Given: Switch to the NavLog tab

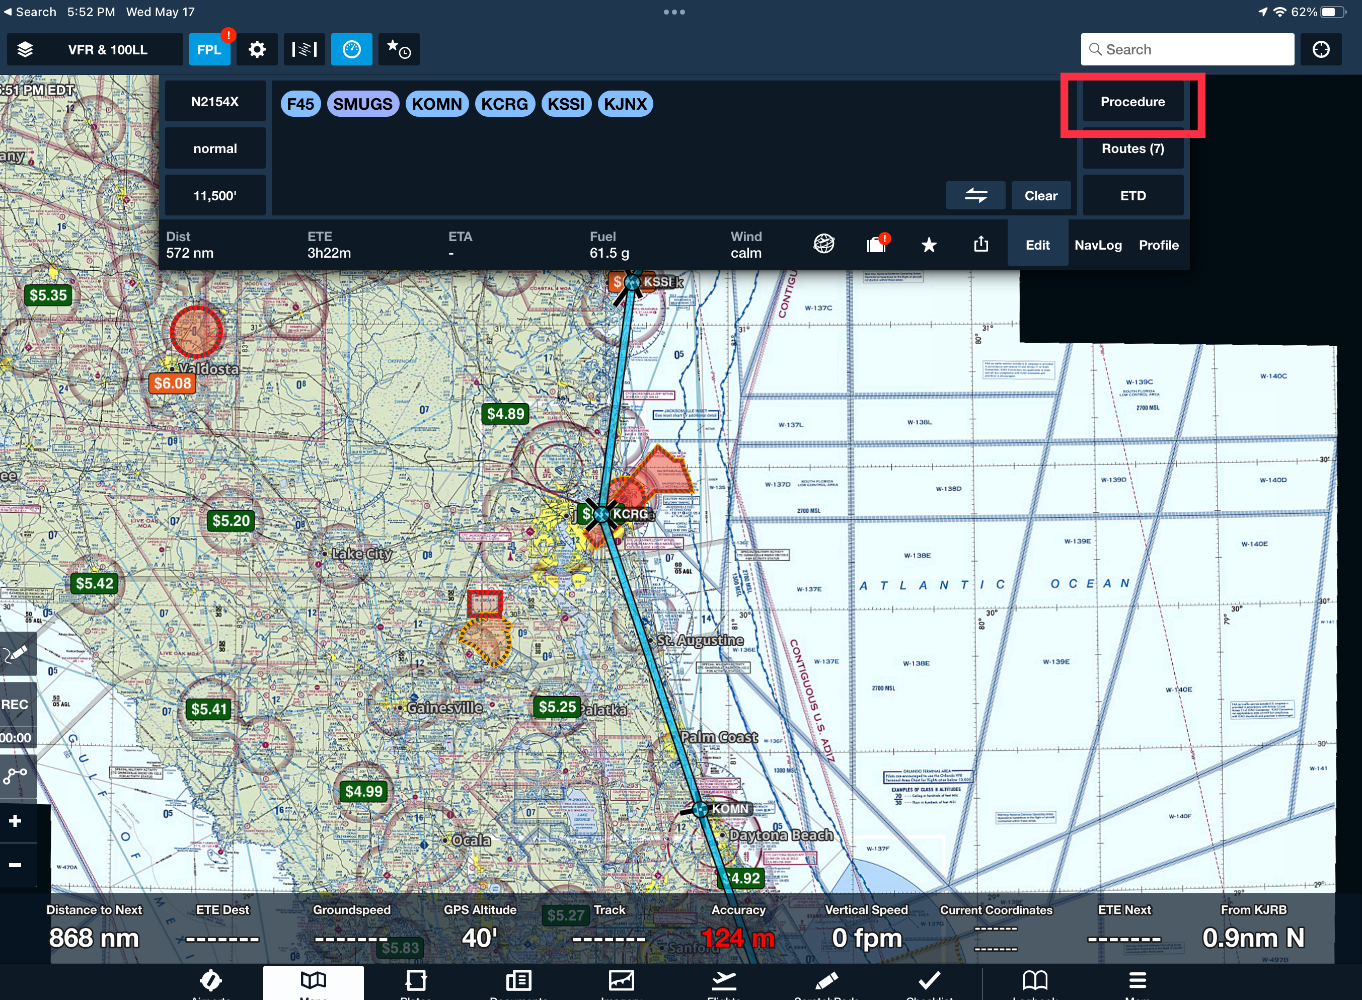Looking at the screenshot, I should 1098,245.
